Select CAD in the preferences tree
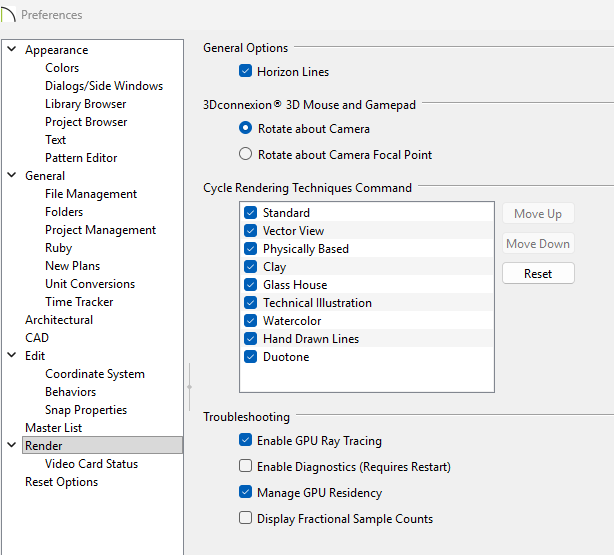The height and width of the screenshot is (555, 614). pyautogui.click(x=37, y=338)
